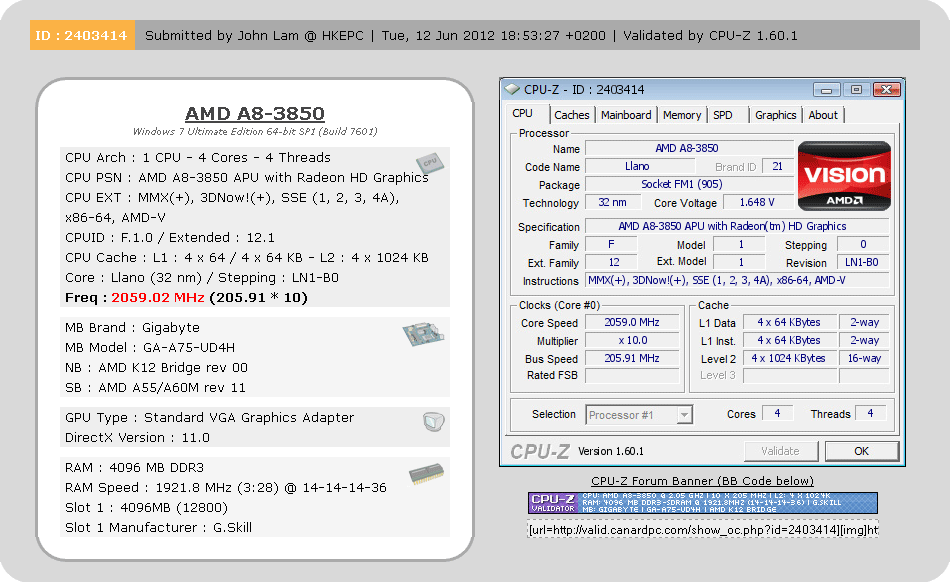Click the Submitted by John Lam @ HKEPC text

click(254, 35)
